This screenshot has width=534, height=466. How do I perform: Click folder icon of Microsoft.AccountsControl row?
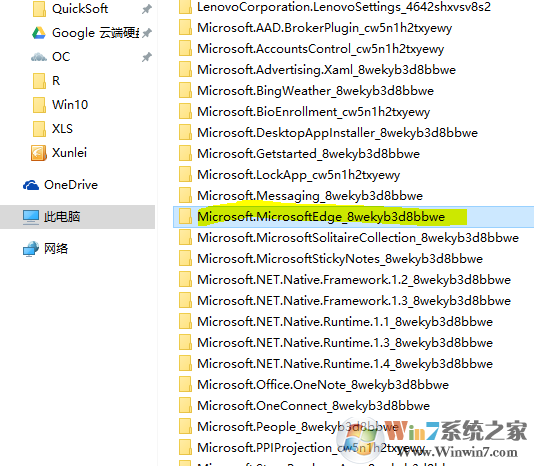click(x=186, y=49)
